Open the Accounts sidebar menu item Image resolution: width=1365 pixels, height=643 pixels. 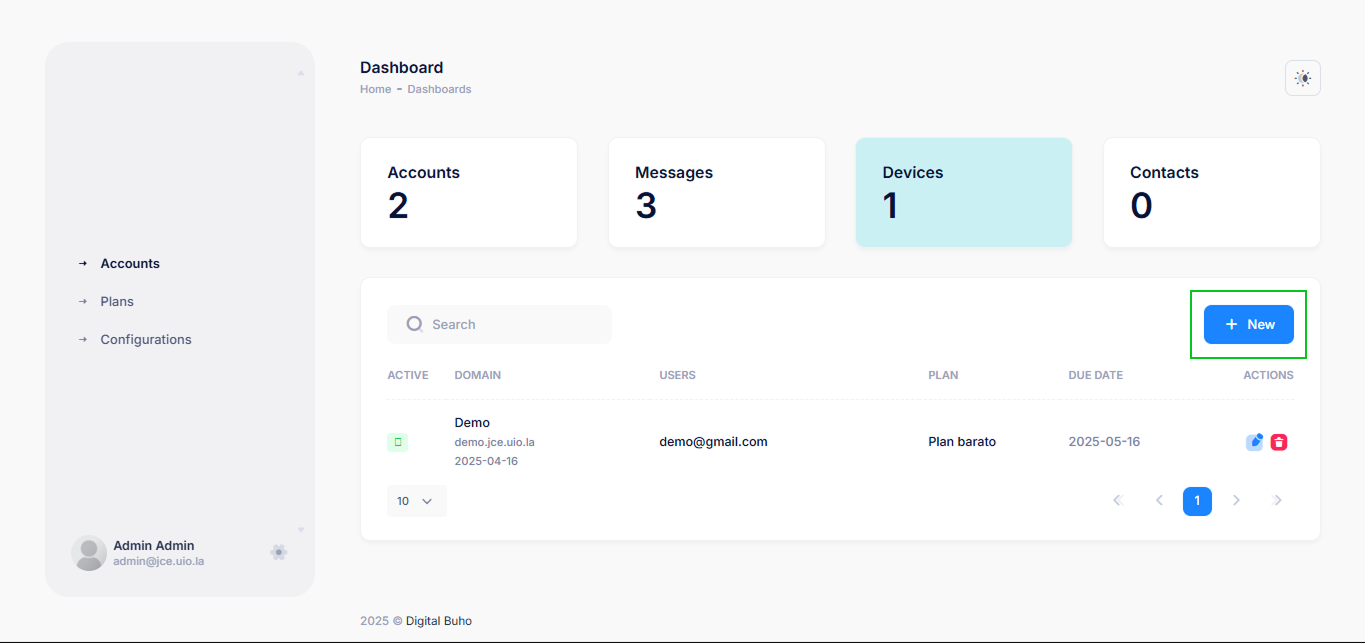130,264
